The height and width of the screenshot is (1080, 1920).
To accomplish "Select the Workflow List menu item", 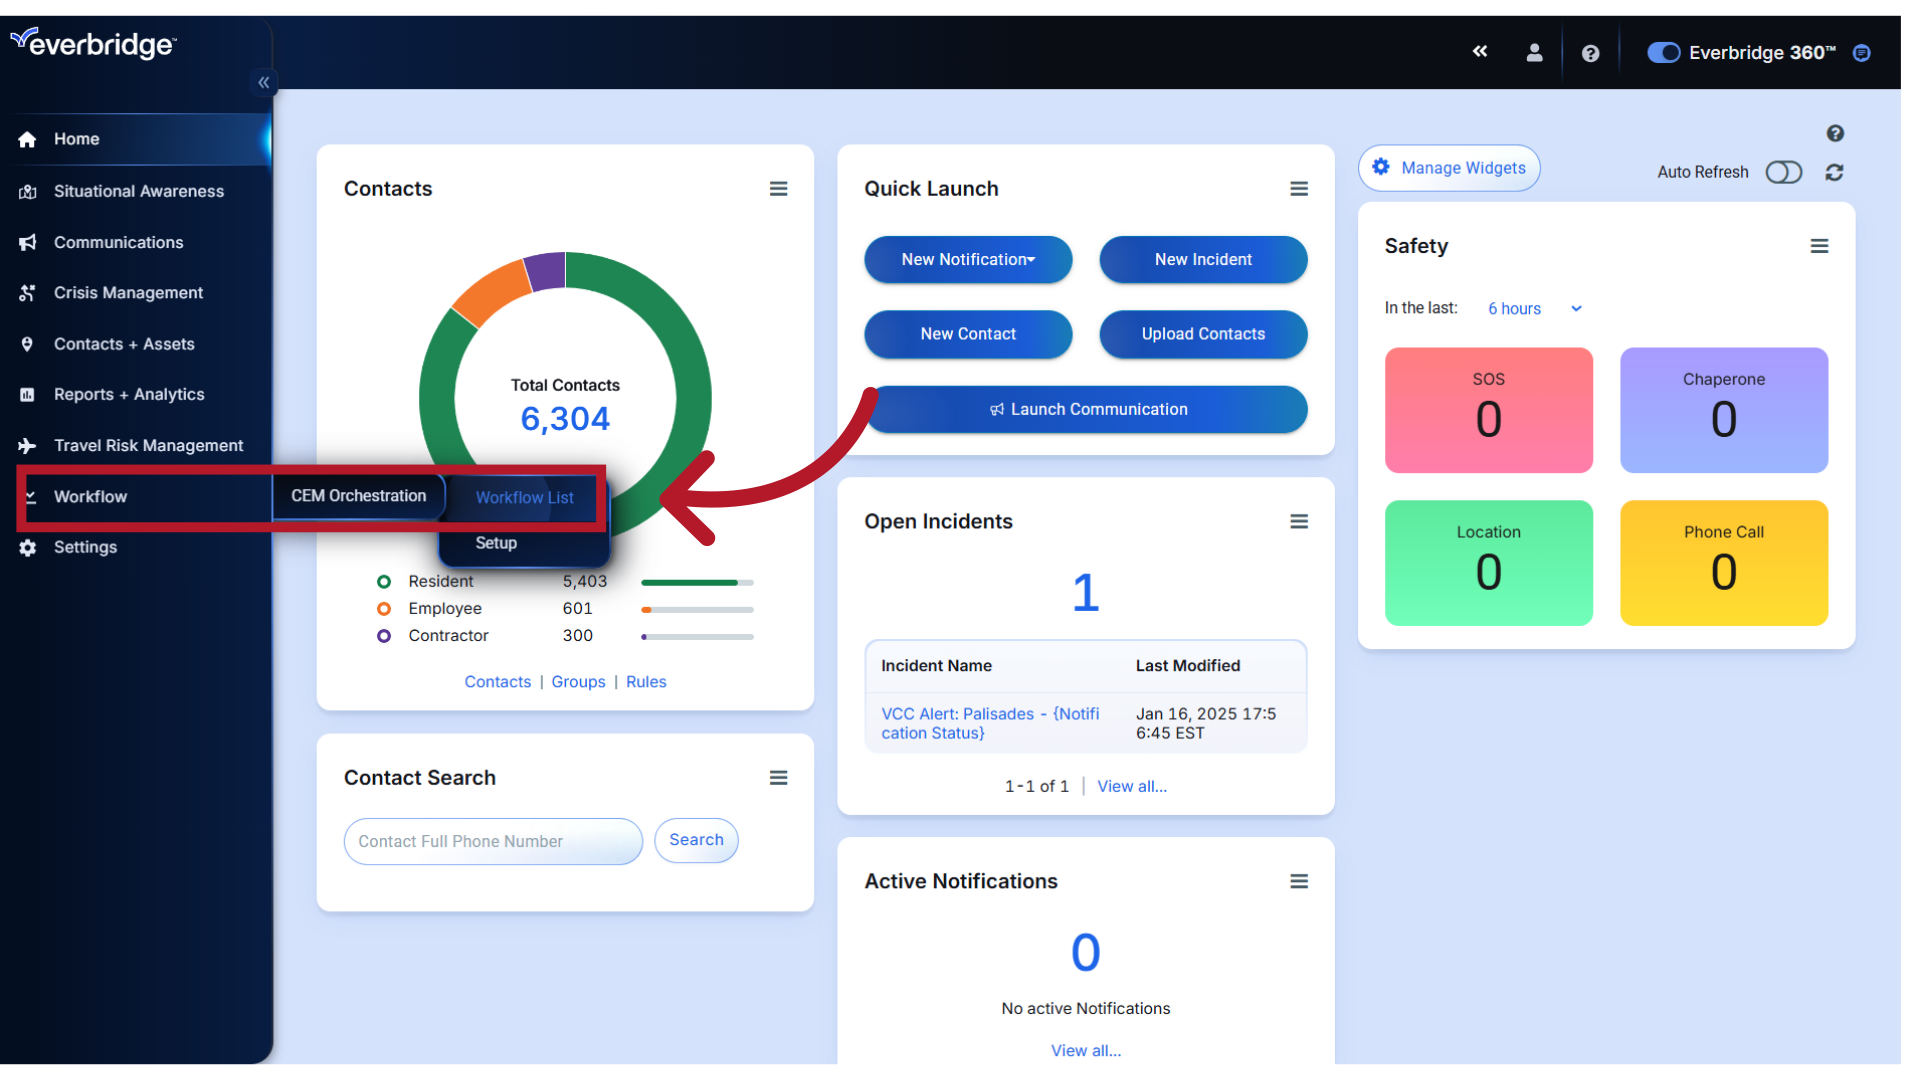I will (524, 497).
